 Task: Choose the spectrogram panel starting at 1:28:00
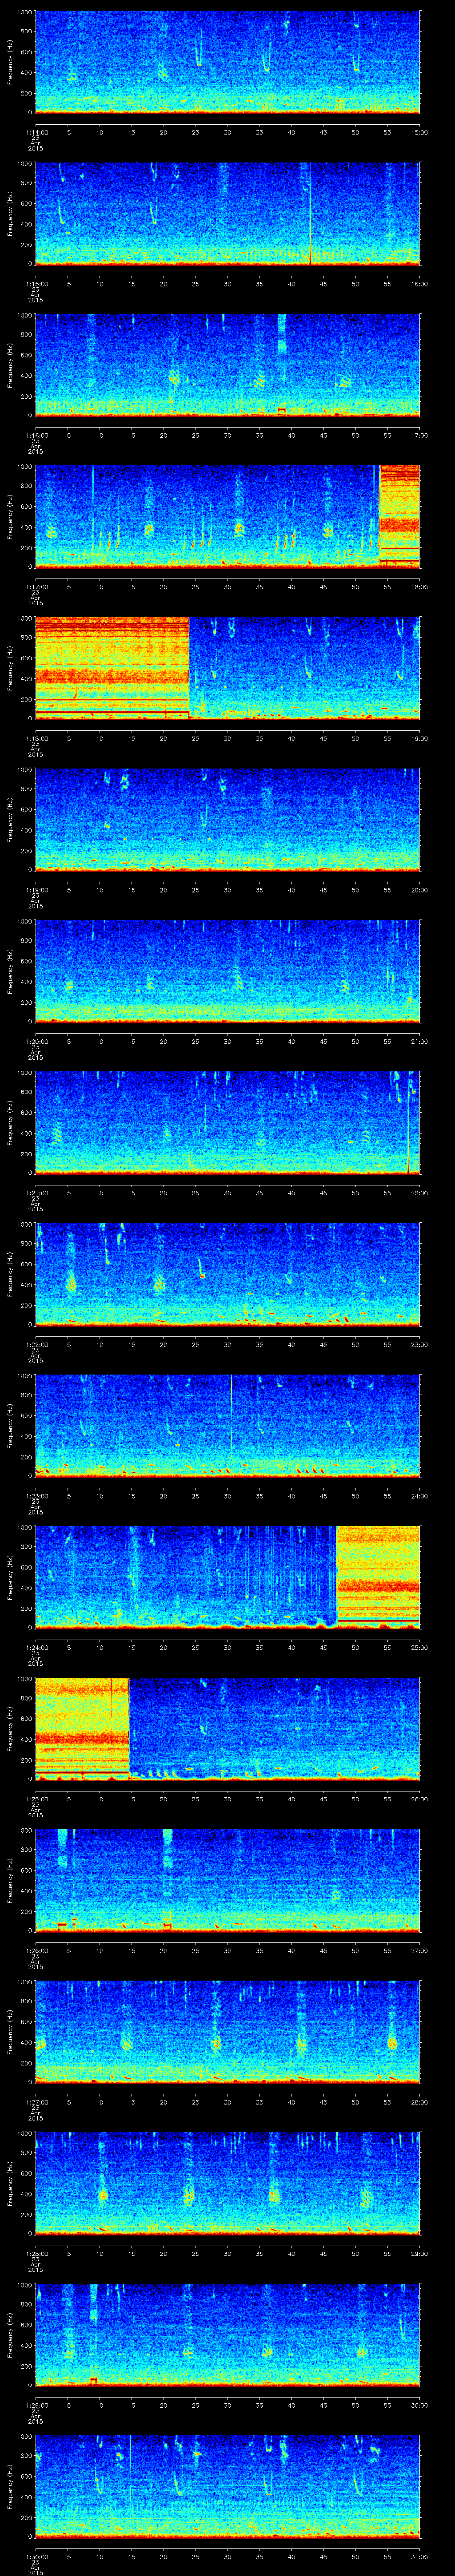(228, 2184)
